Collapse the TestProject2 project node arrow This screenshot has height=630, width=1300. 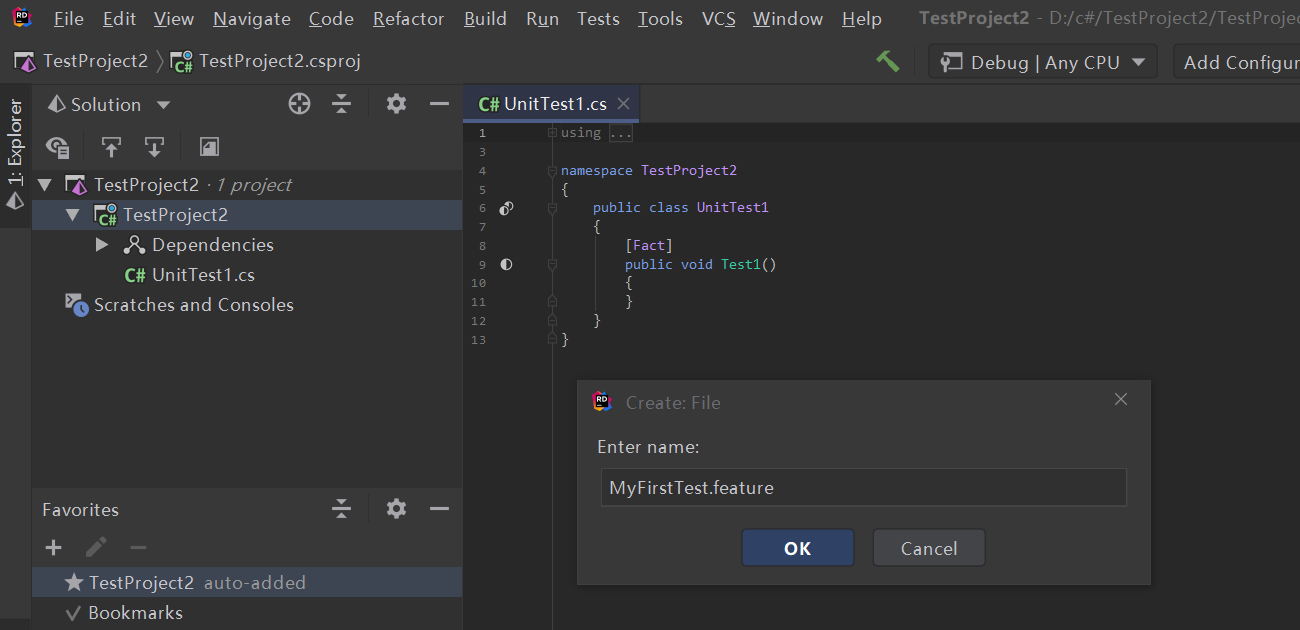tap(72, 215)
